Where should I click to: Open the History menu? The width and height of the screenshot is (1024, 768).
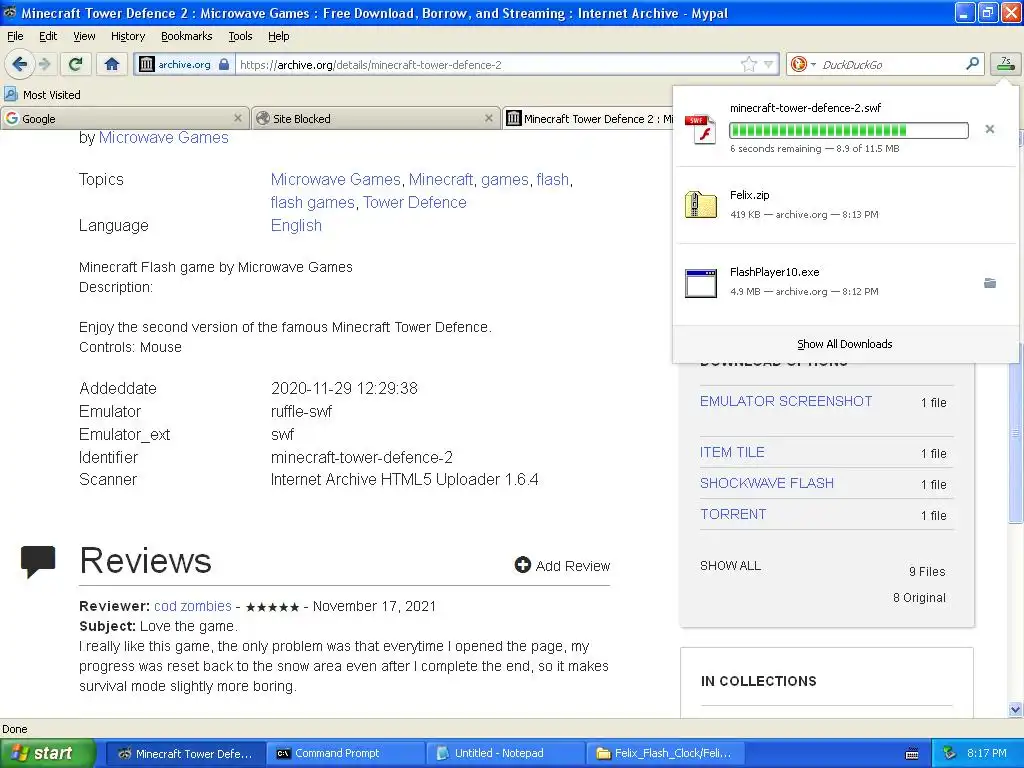128,36
